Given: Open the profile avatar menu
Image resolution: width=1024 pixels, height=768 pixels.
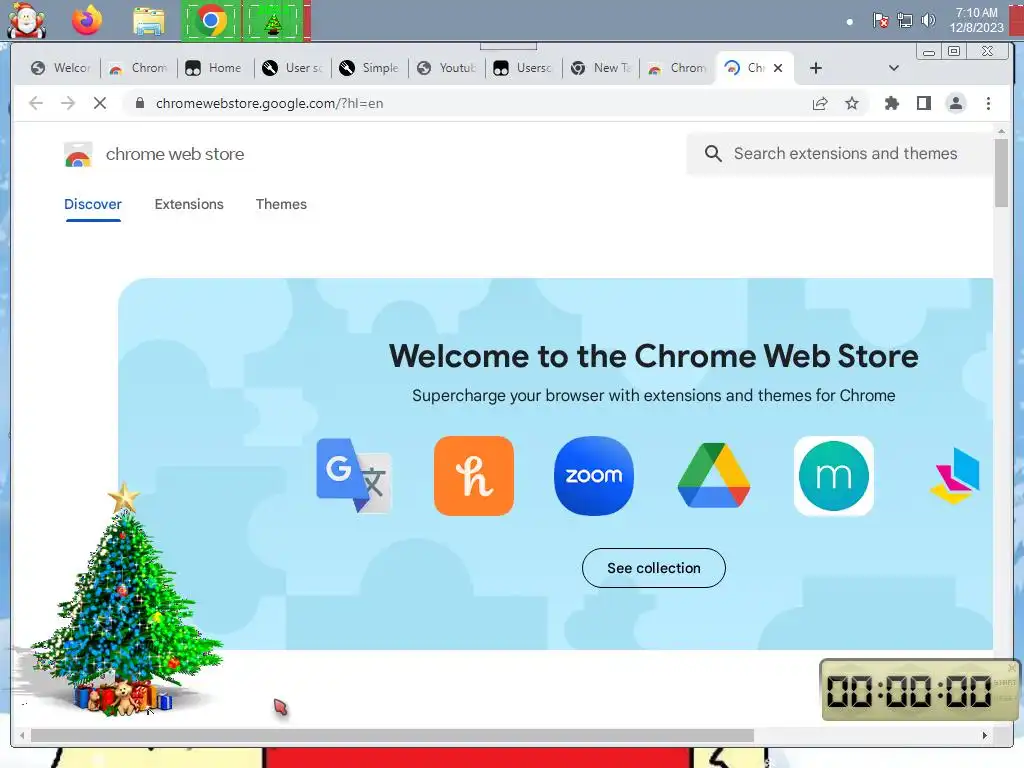Looking at the screenshot, I should pyautogui.click(x=955, y=103).
